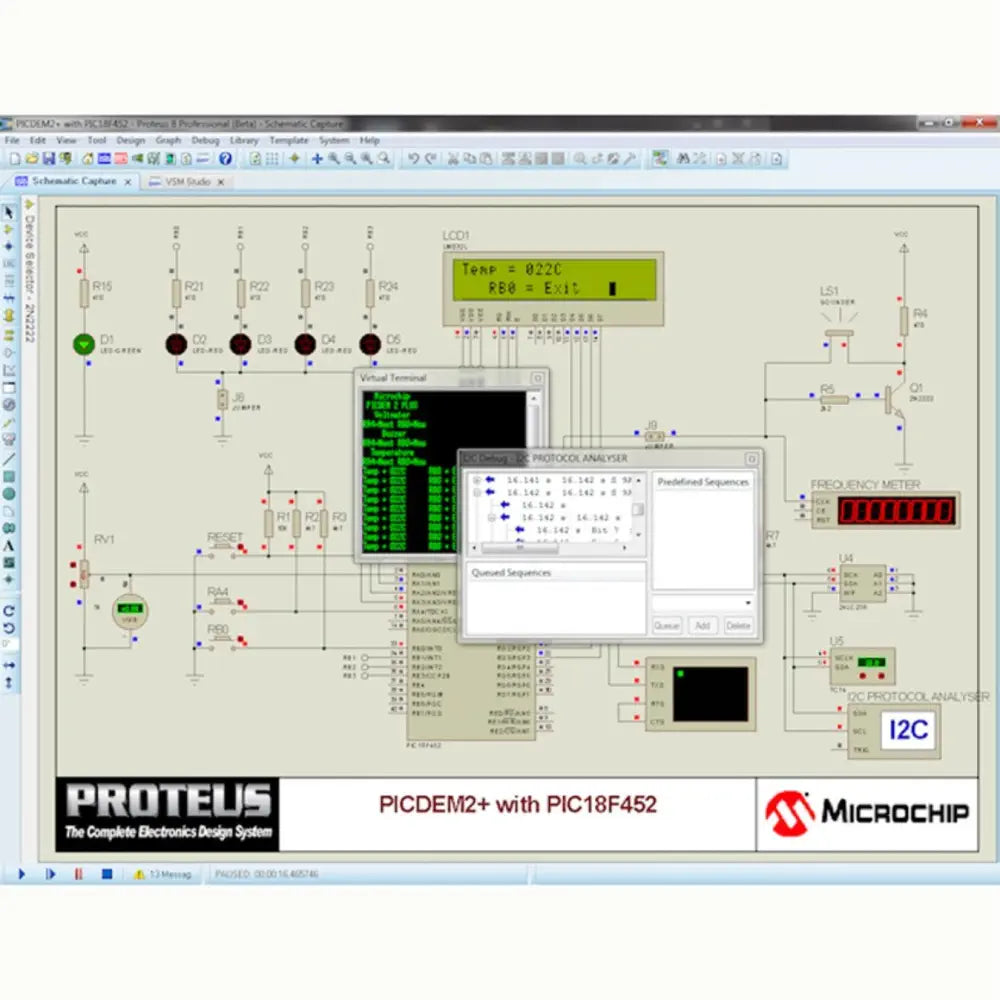Toggle the RA4 push button switch
1000x1000 pixels.
click(x=219, y=602)
